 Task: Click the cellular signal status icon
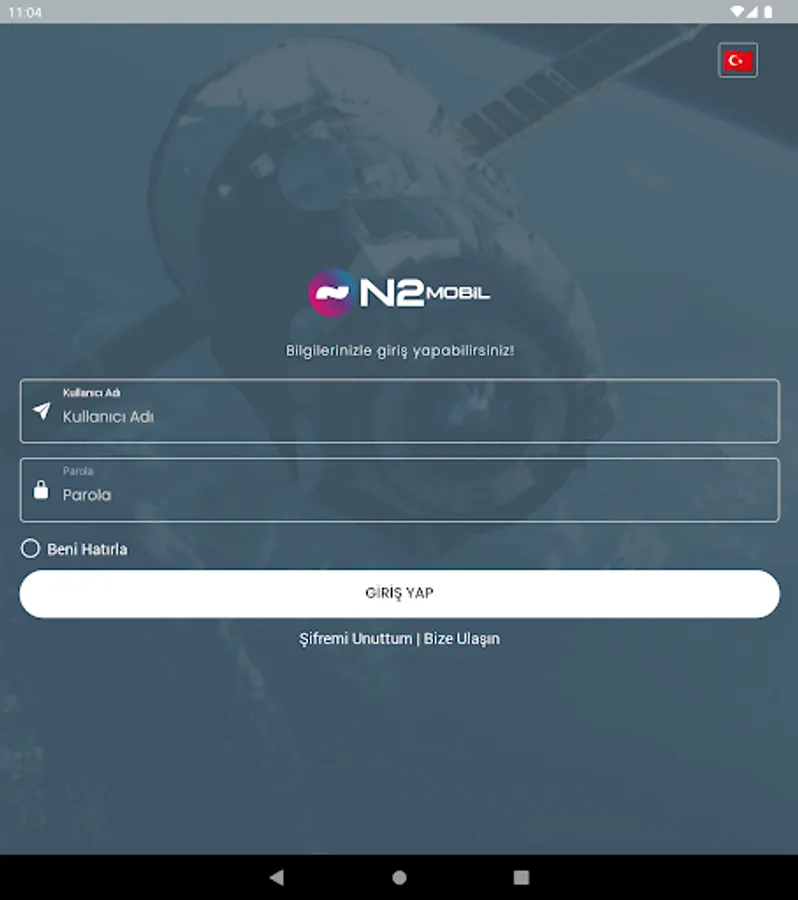coord(752,12)
